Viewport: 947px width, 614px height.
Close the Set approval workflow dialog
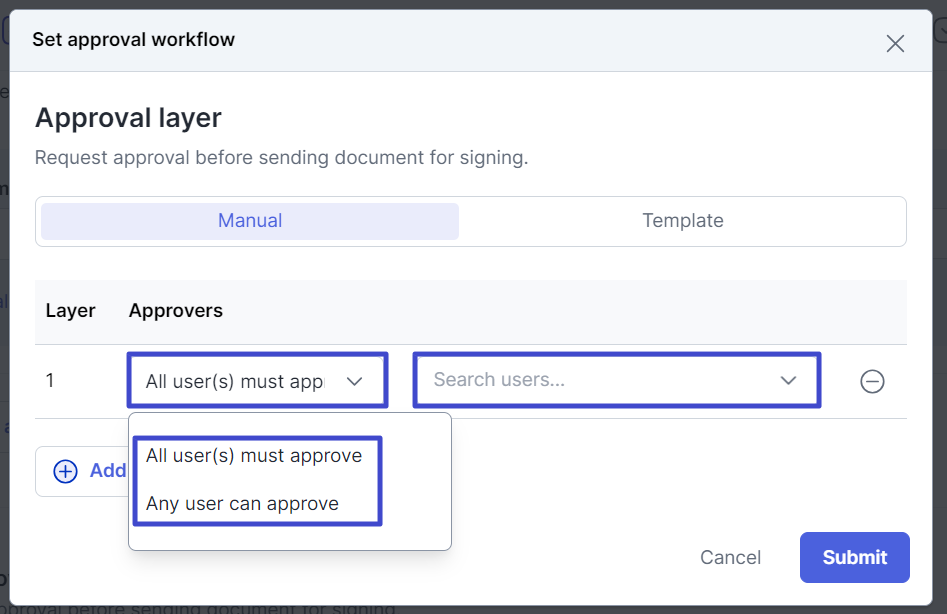(x=895, y=43)
